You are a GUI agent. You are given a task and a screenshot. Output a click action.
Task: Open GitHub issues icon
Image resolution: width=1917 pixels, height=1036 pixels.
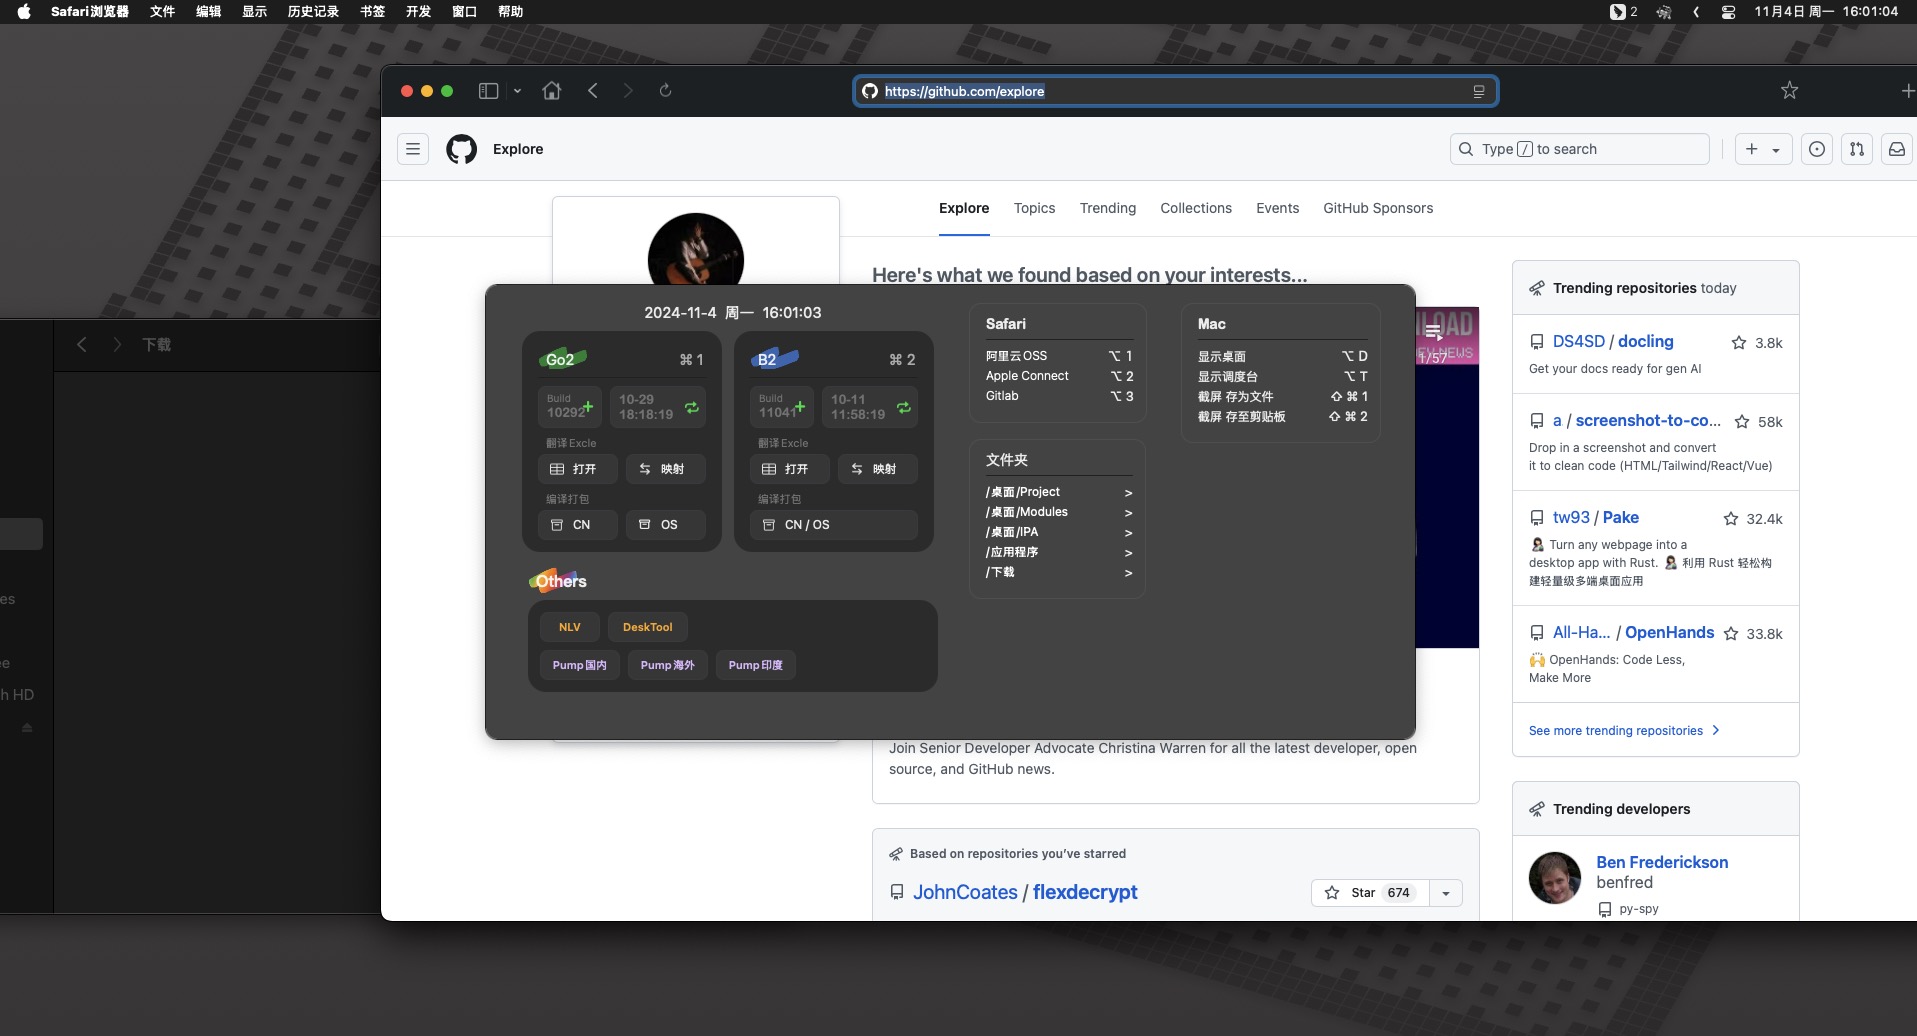pyautogui.click(x=1817, y=149)
